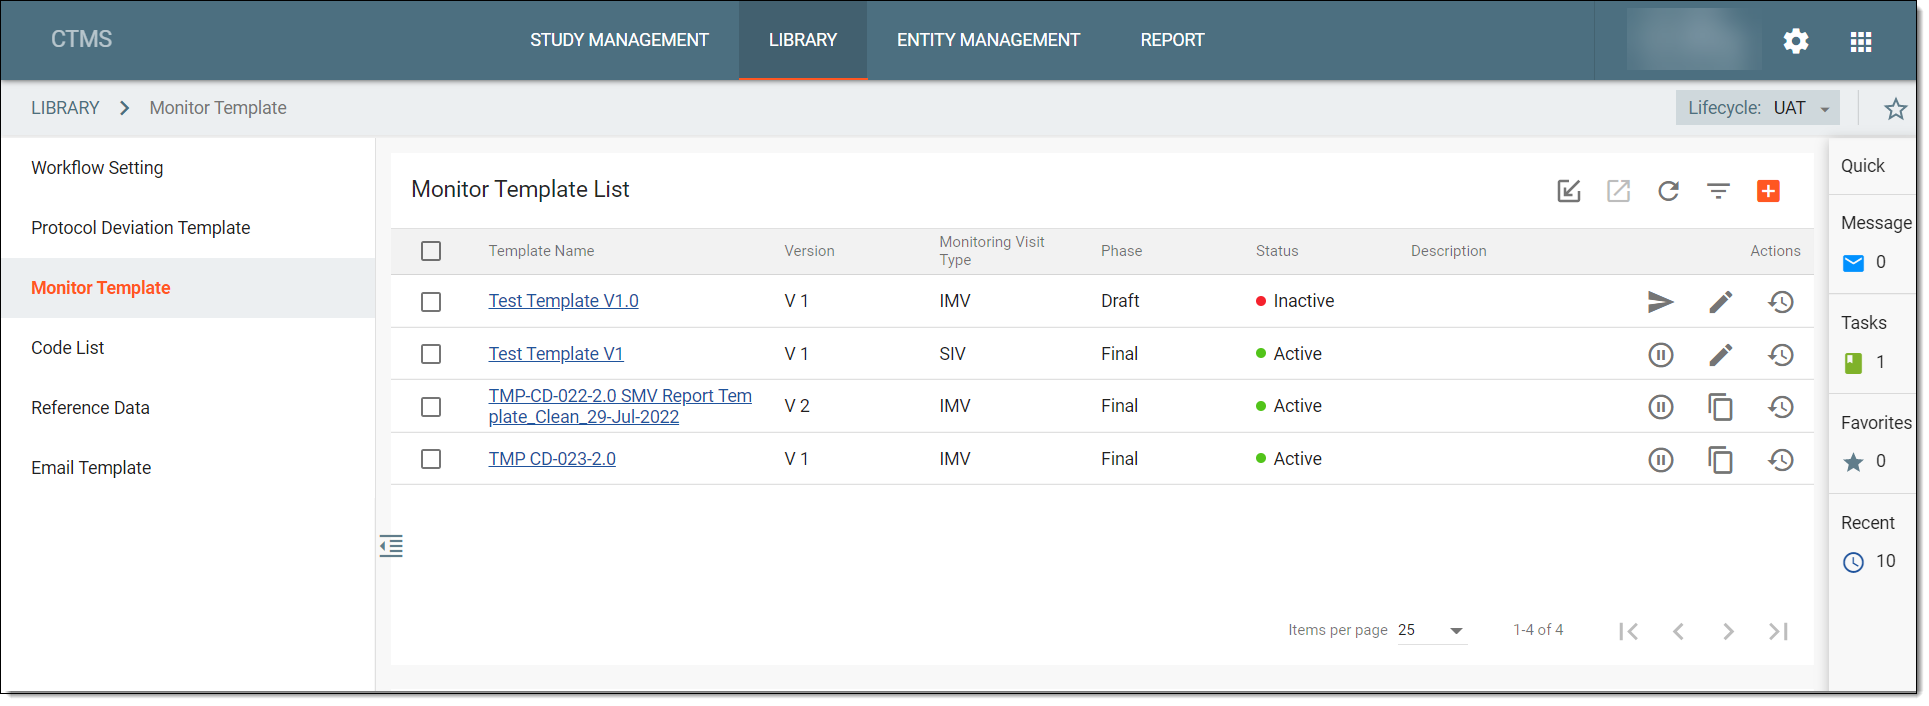Viewport: 1929px width, 706px height.
Task: Check the TMP-CD-022-2.0 SMV Report row checkbox
Action: click(x=431, y=407)
